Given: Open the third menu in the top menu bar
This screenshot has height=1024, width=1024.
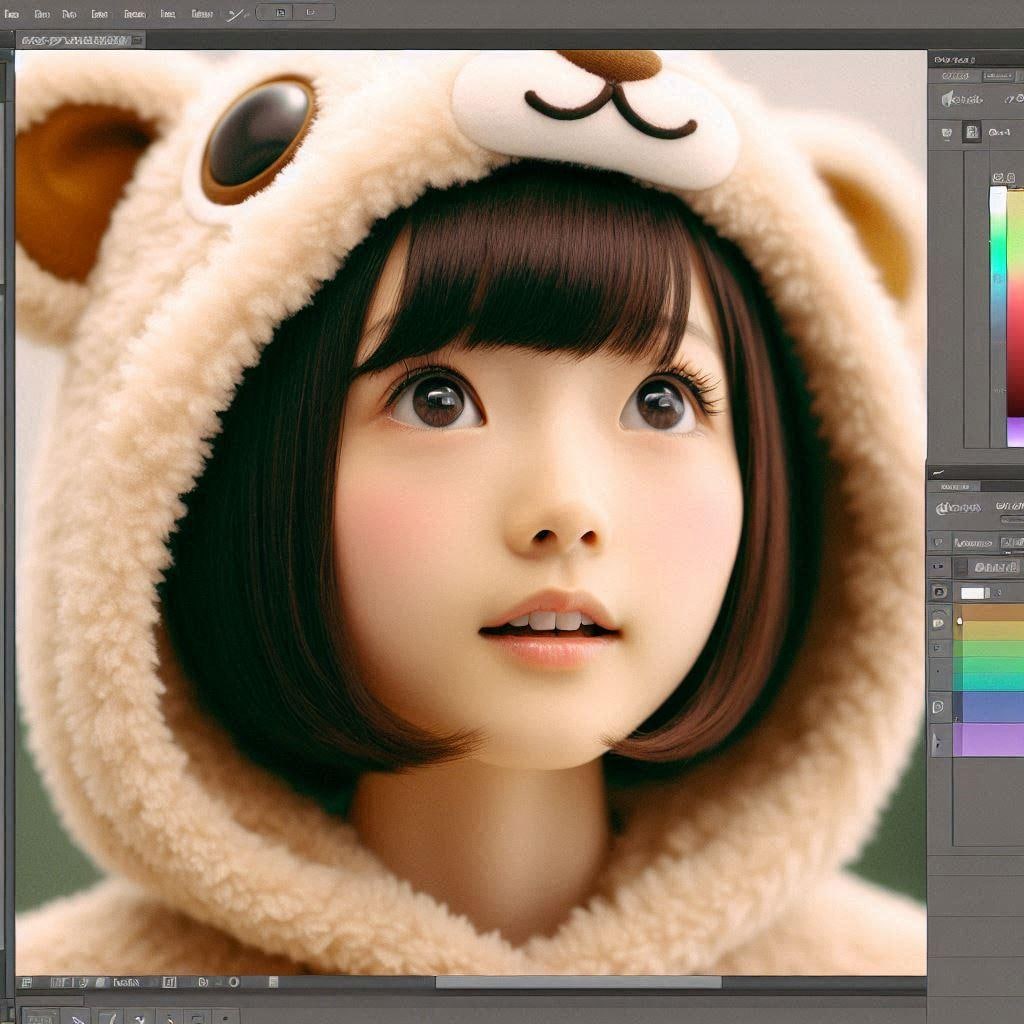Looking at the screenshot, I should click(69, 14).
